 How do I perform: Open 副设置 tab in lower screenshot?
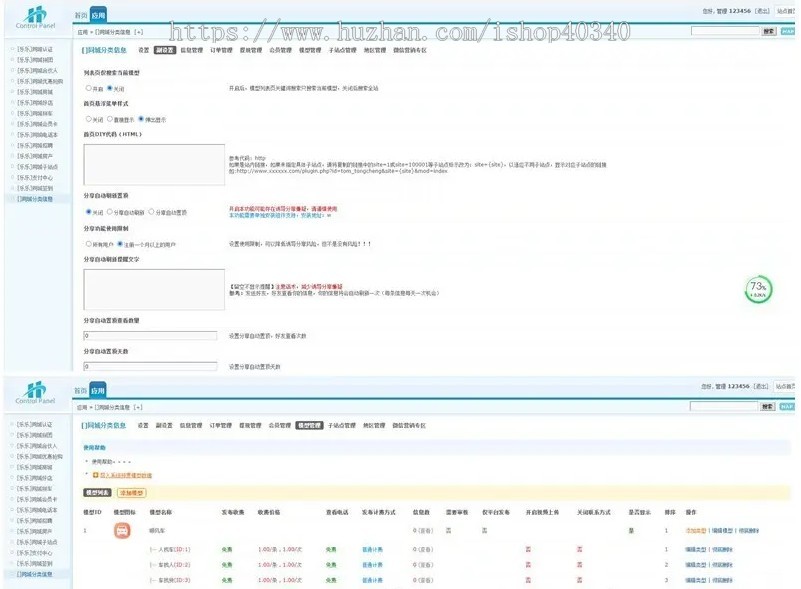pyautogui.click(x=164, y=425)
